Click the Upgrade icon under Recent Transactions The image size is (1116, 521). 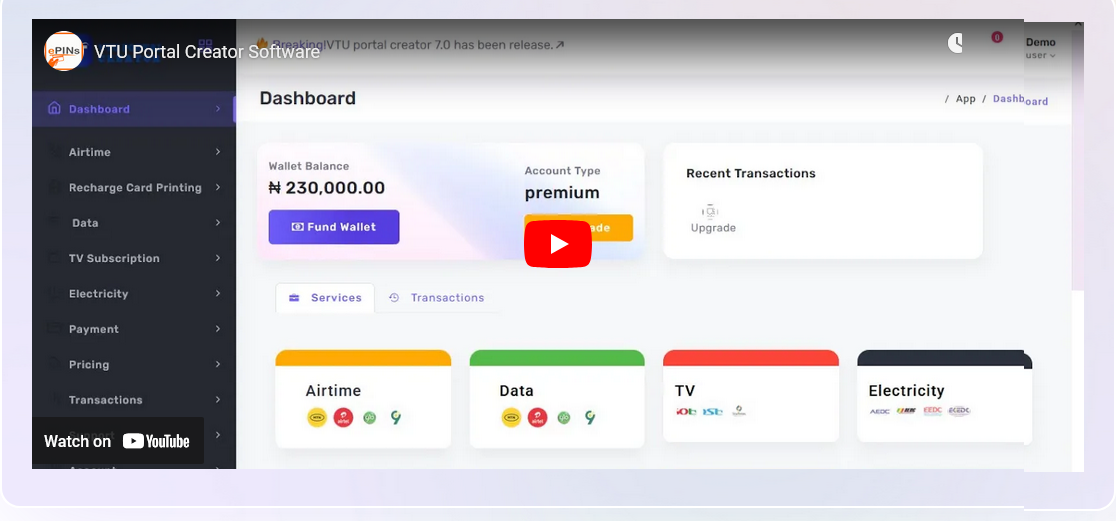[710, 211]
